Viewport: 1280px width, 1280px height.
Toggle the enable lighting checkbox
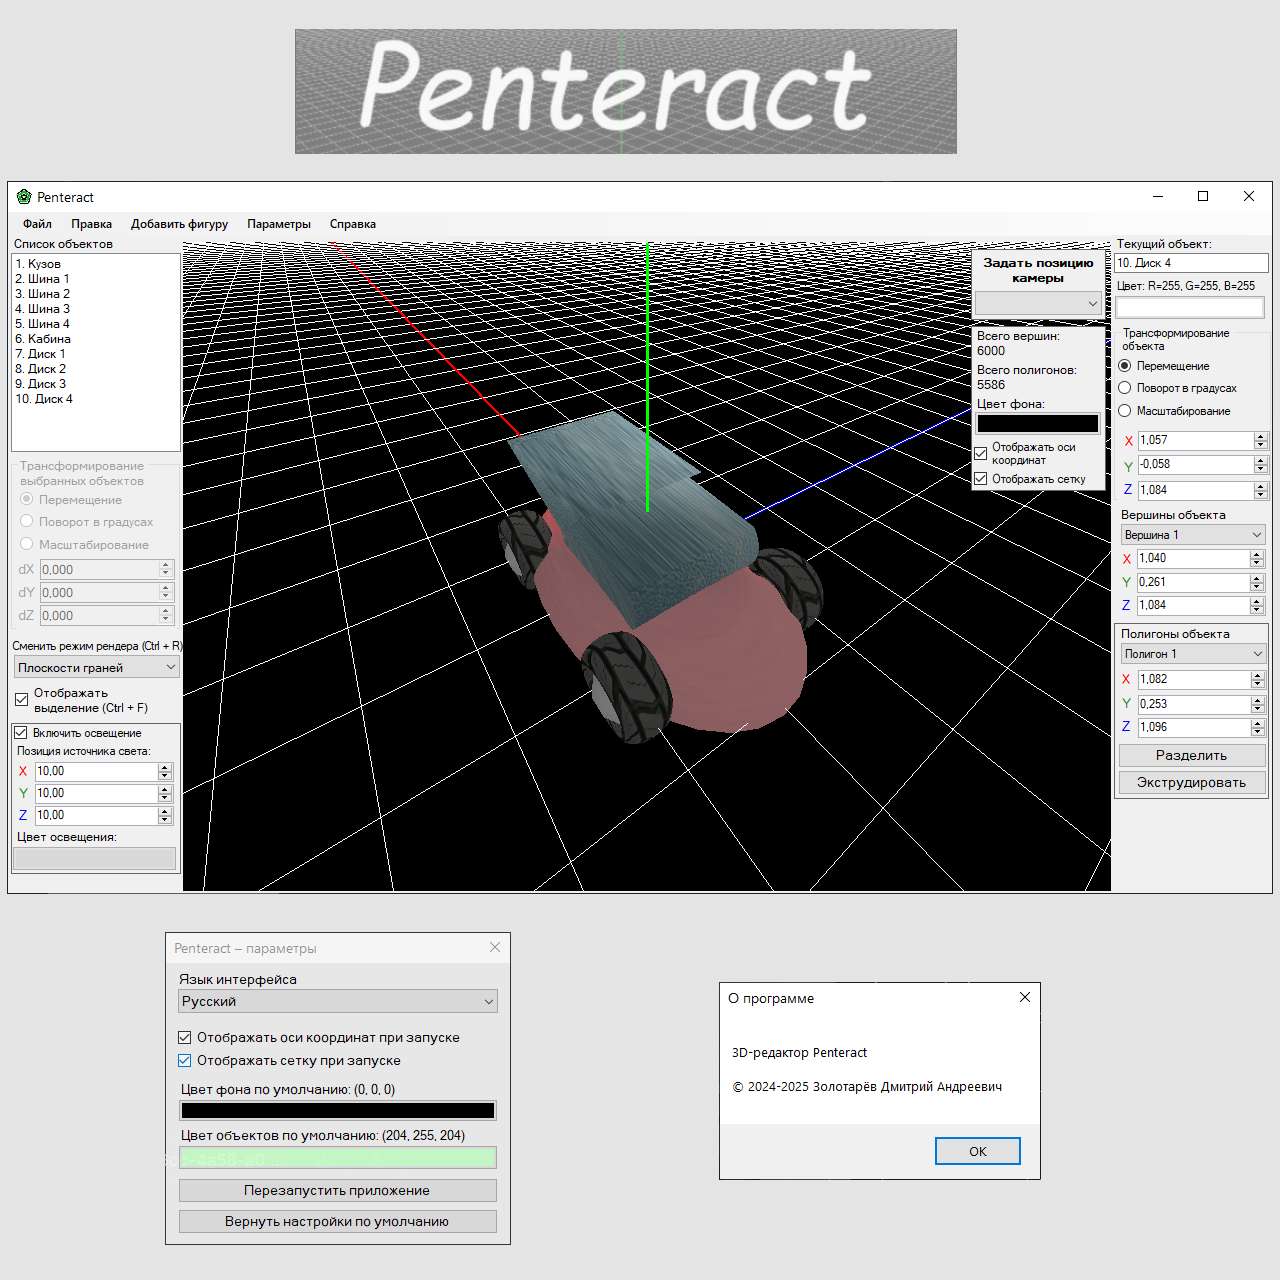click(21, 733)
